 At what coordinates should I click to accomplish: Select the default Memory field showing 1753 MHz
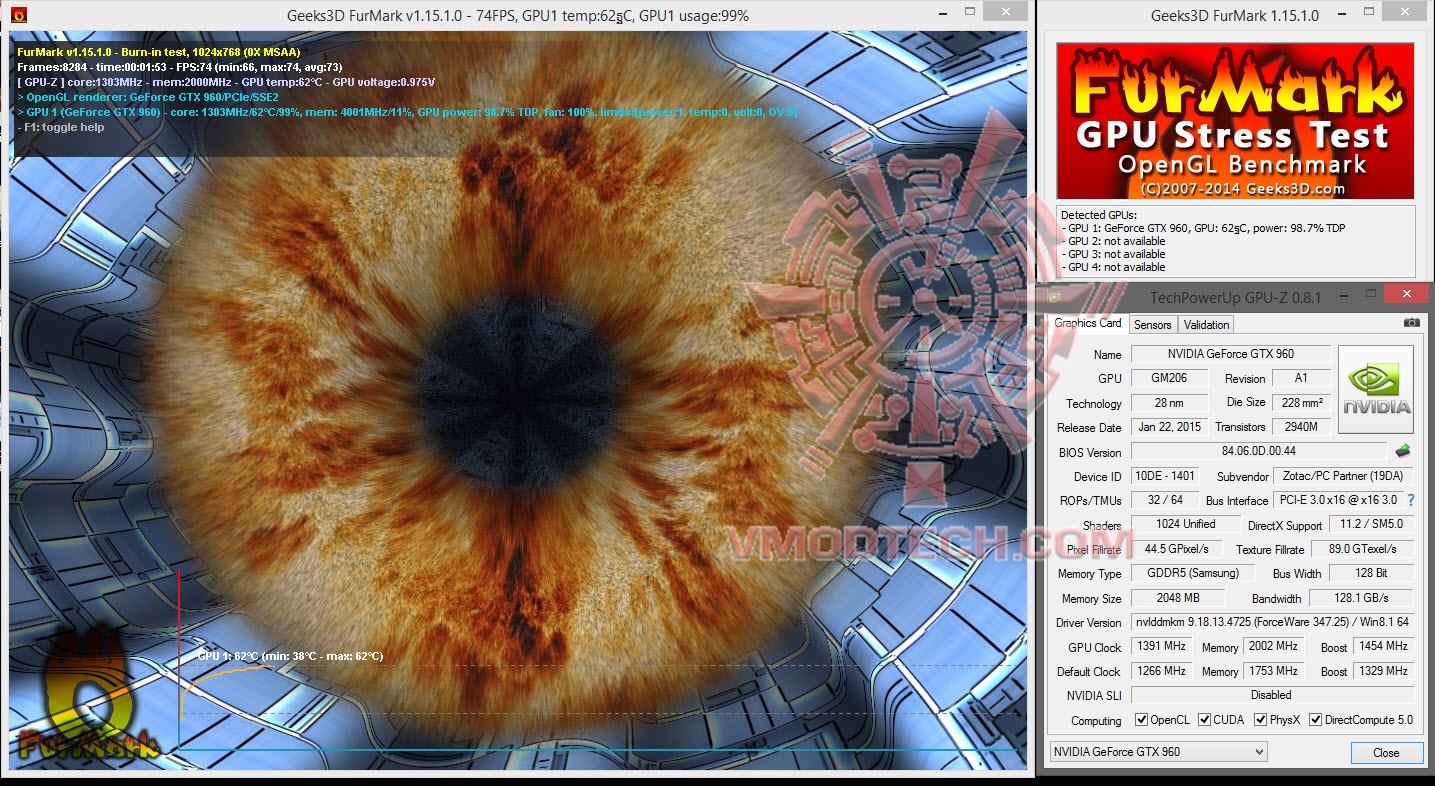[x=1273, y=671]
